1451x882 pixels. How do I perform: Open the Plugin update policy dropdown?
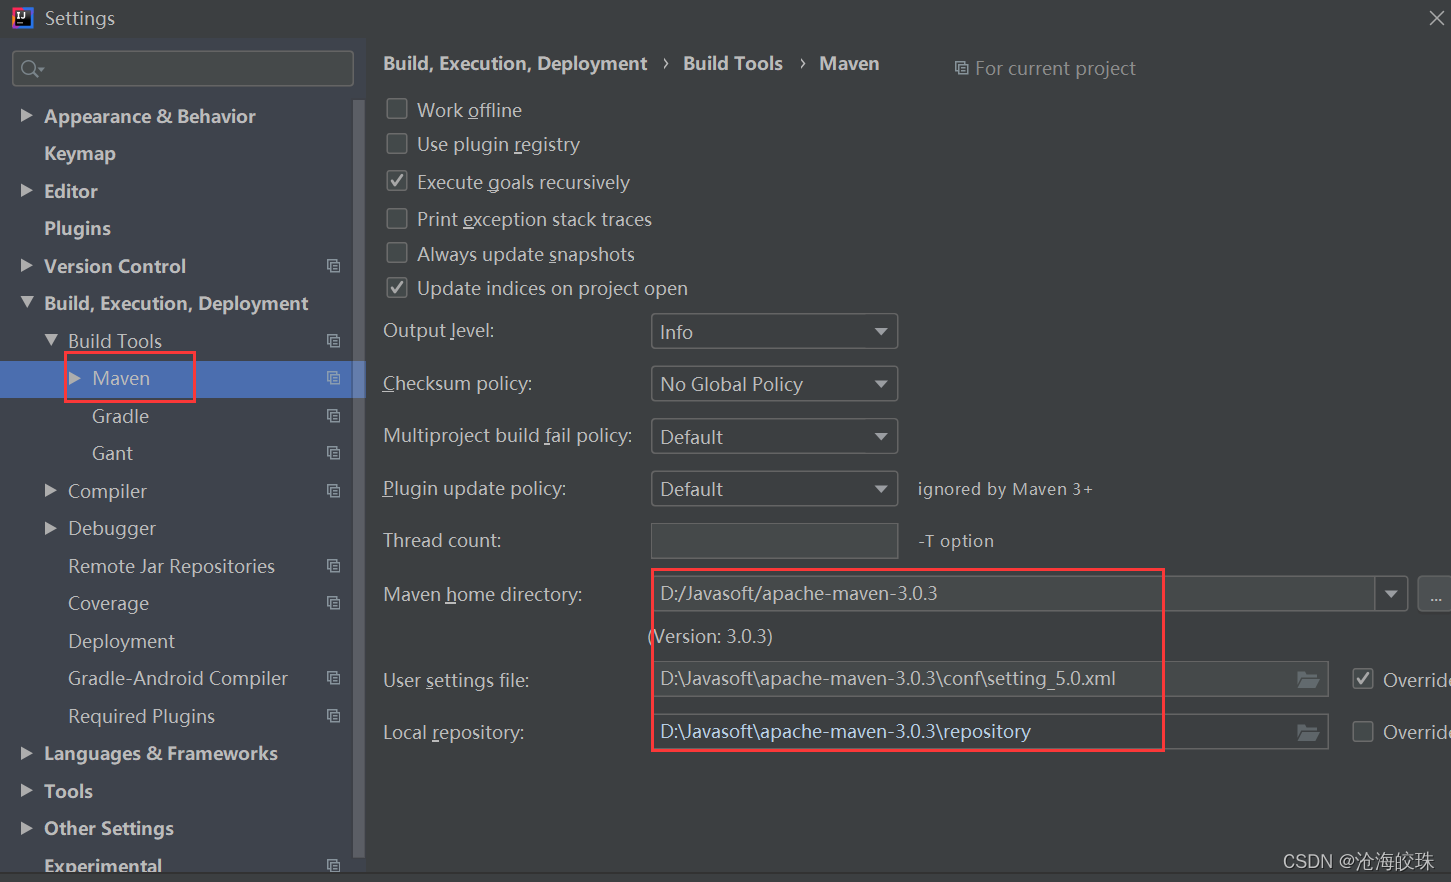[774, 489]
